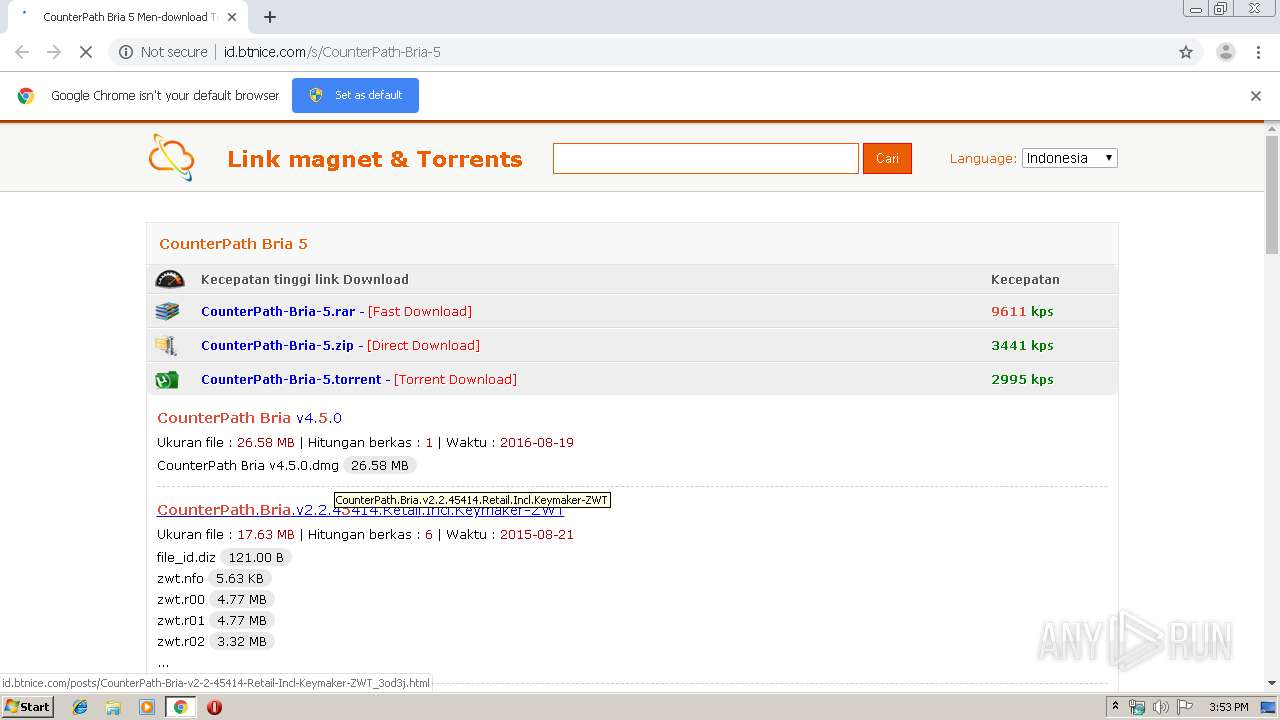1280x720 pixels.
Task: Open the Language dropdown showing Indonesia
Action: (1069, 158)
